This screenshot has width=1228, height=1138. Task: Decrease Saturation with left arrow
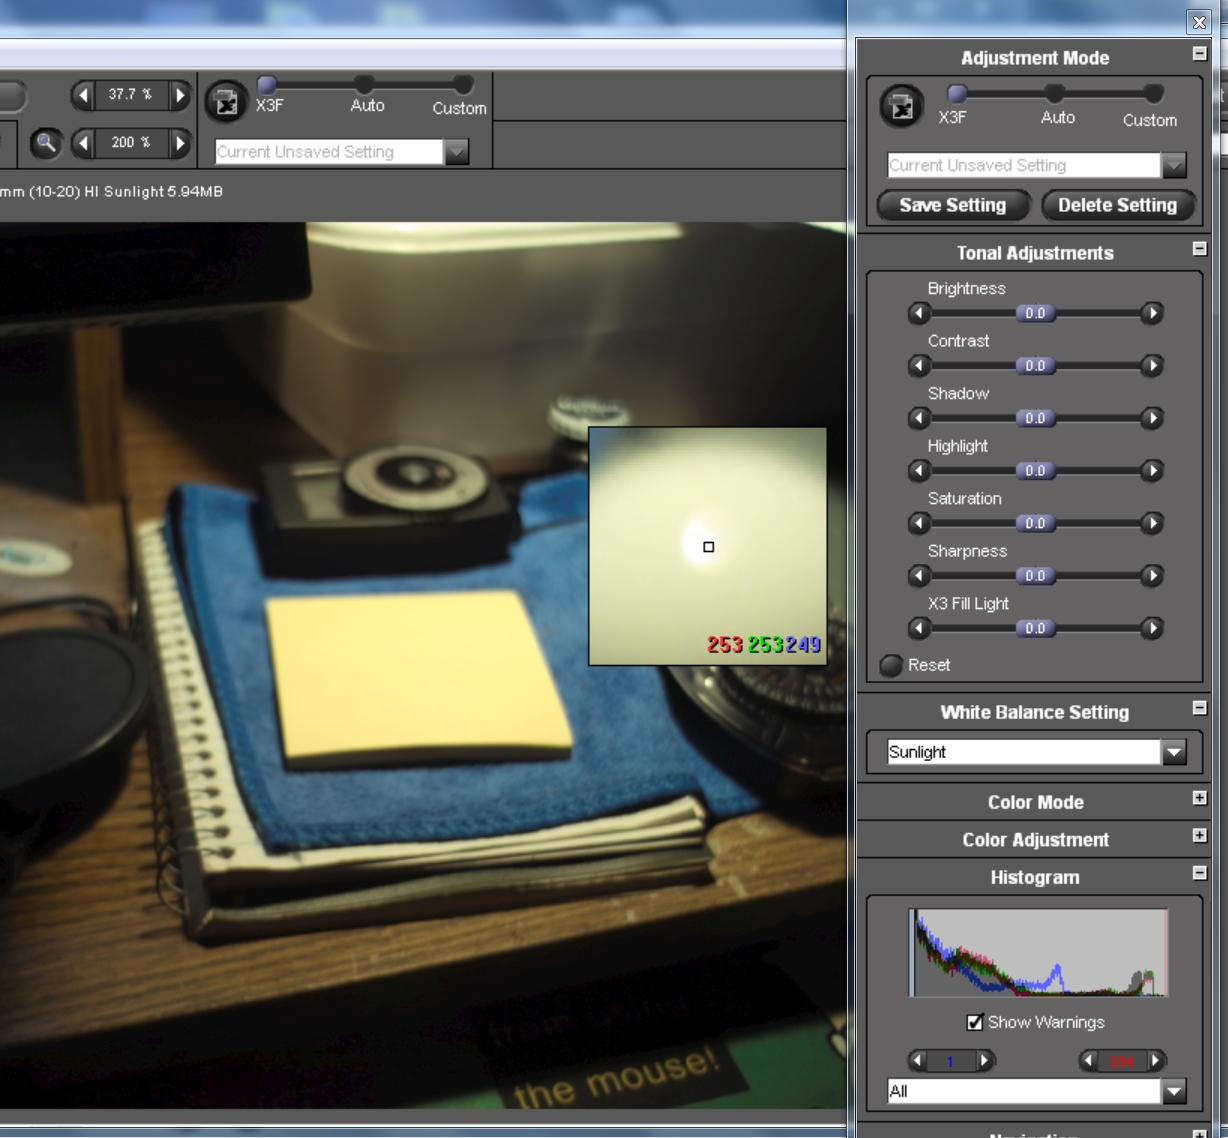919,523
